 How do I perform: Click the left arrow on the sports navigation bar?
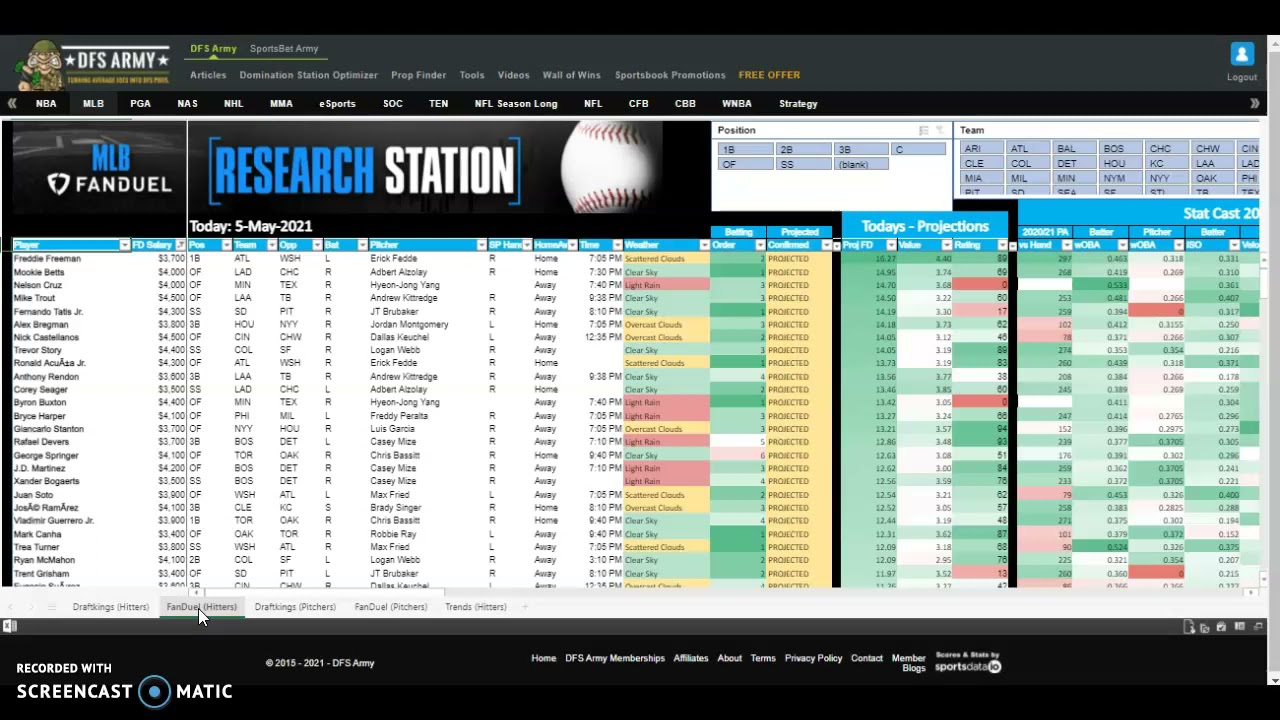coord(11,103)
